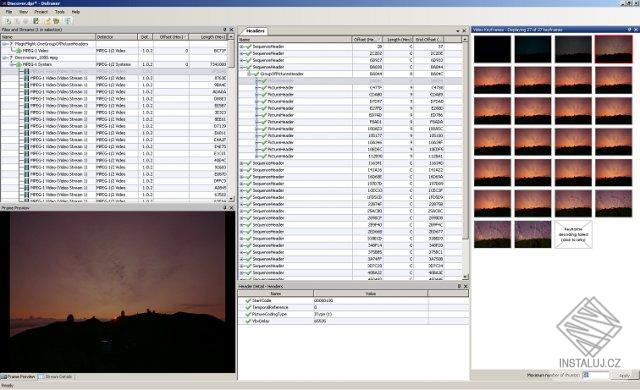
Task: Sort Files and Streams by Name column
Action: coord(48,37)
